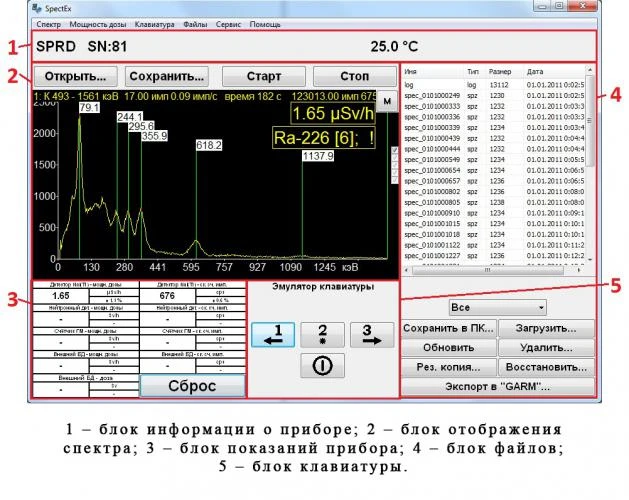Click the file list horizontal scrollbar thumb
This screenshot has height=500, width=629.
click(487, 270)
